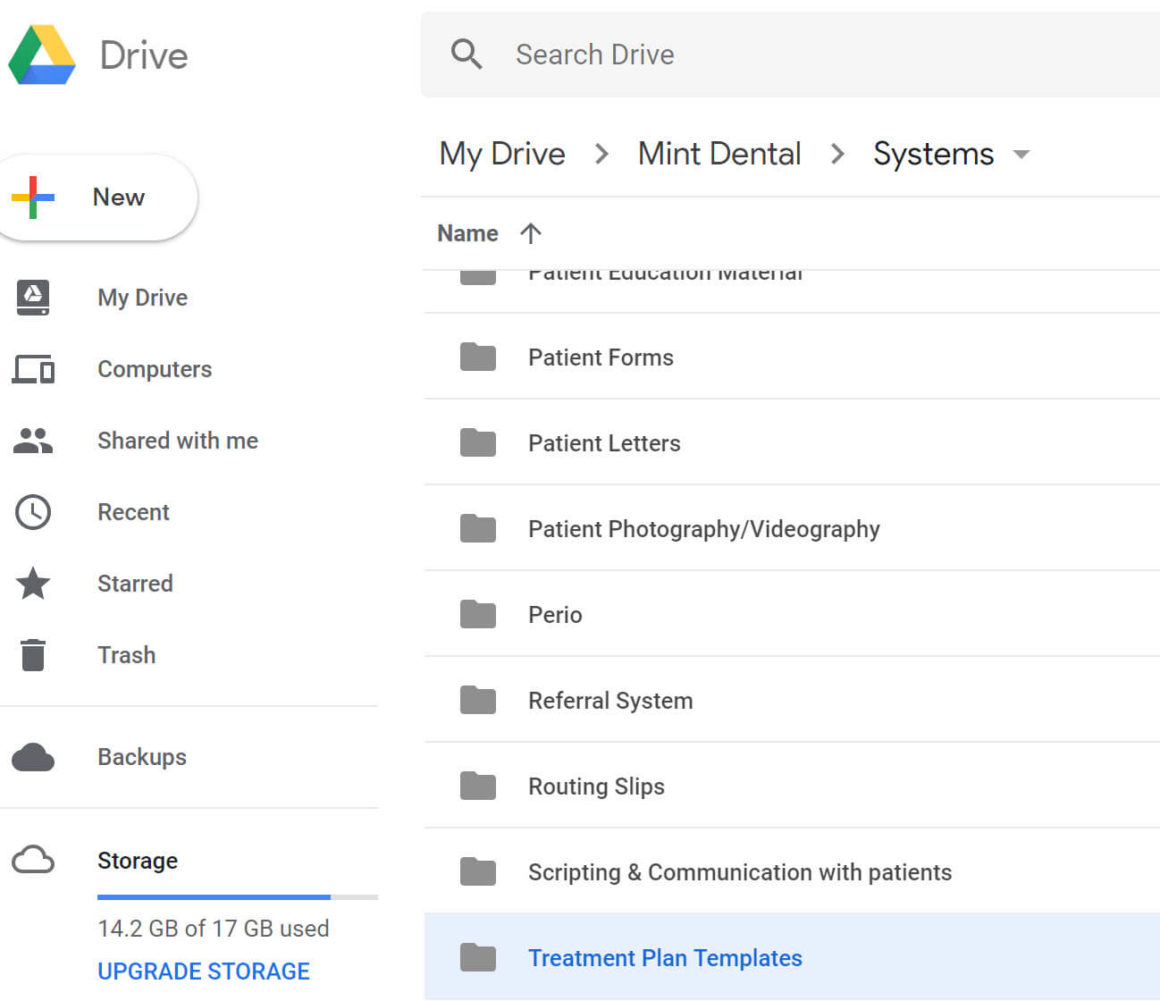
Task: Open the search magnifier icon
Action: pos(467,54)
